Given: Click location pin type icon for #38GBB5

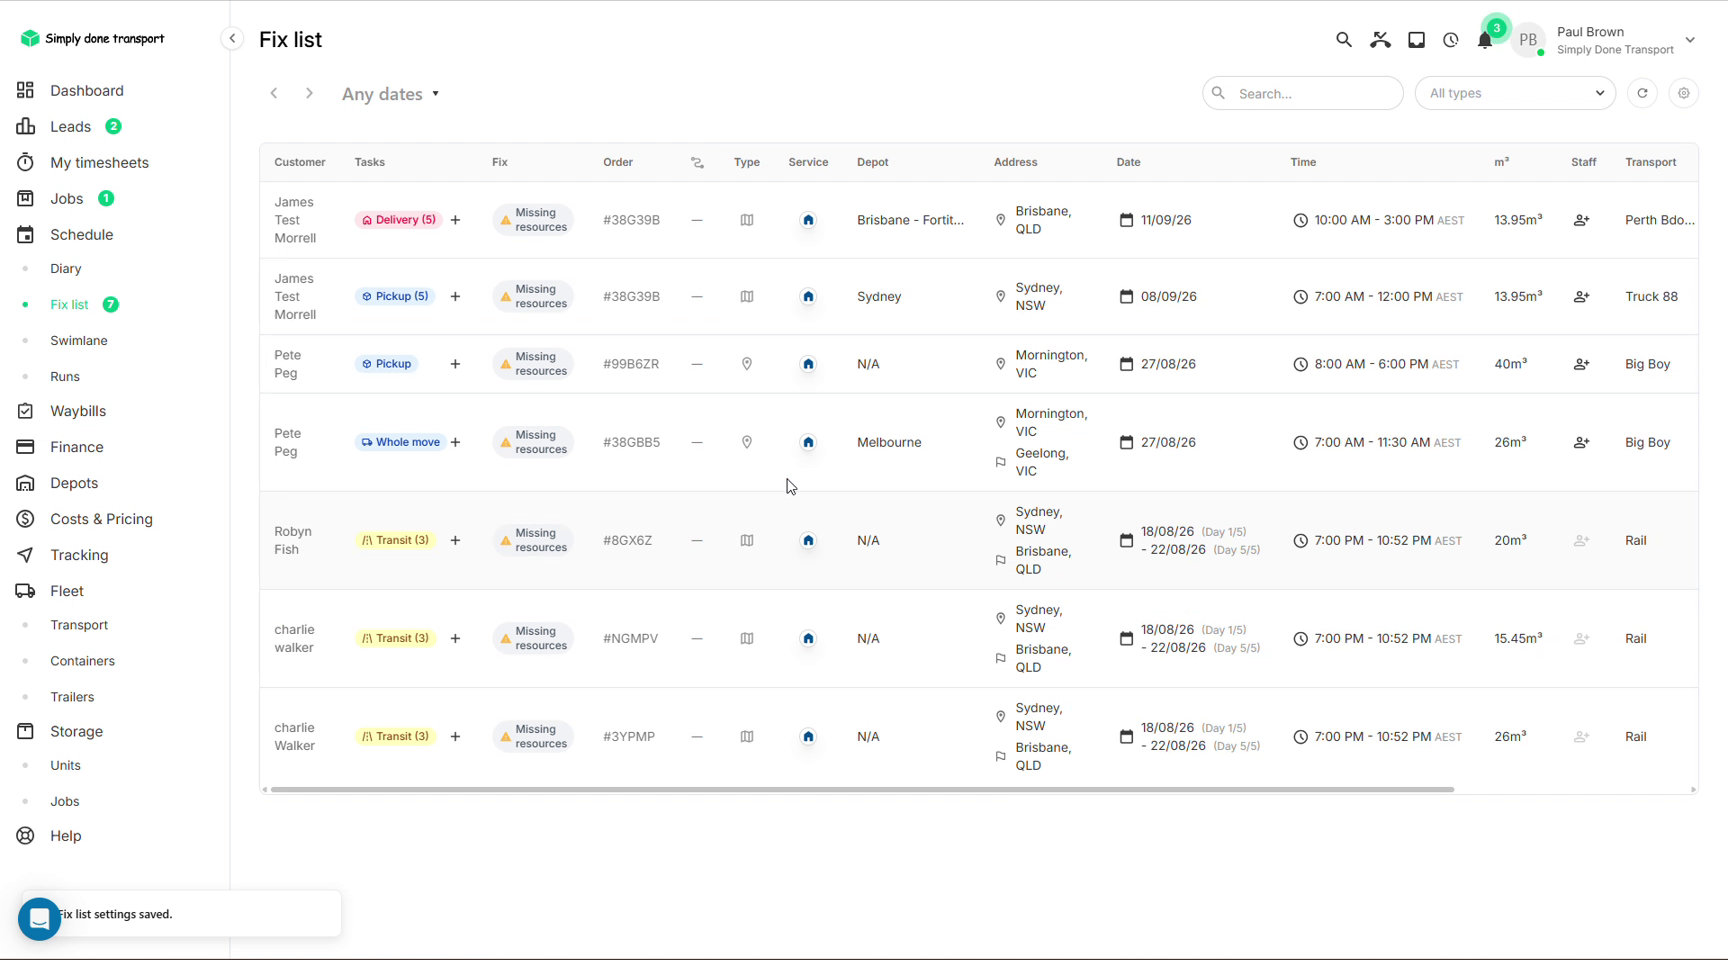Looking at the screenshot, I should 747,442.
